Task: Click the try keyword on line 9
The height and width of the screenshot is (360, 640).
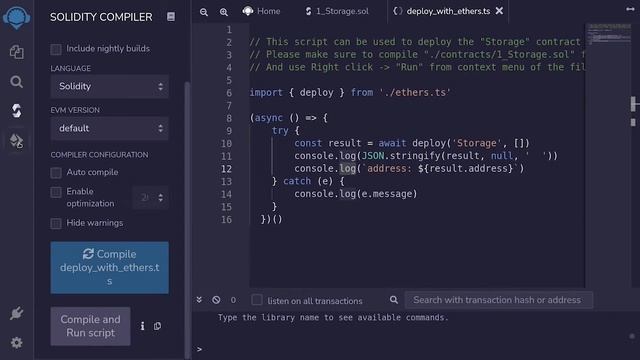Action: [280, 131]
